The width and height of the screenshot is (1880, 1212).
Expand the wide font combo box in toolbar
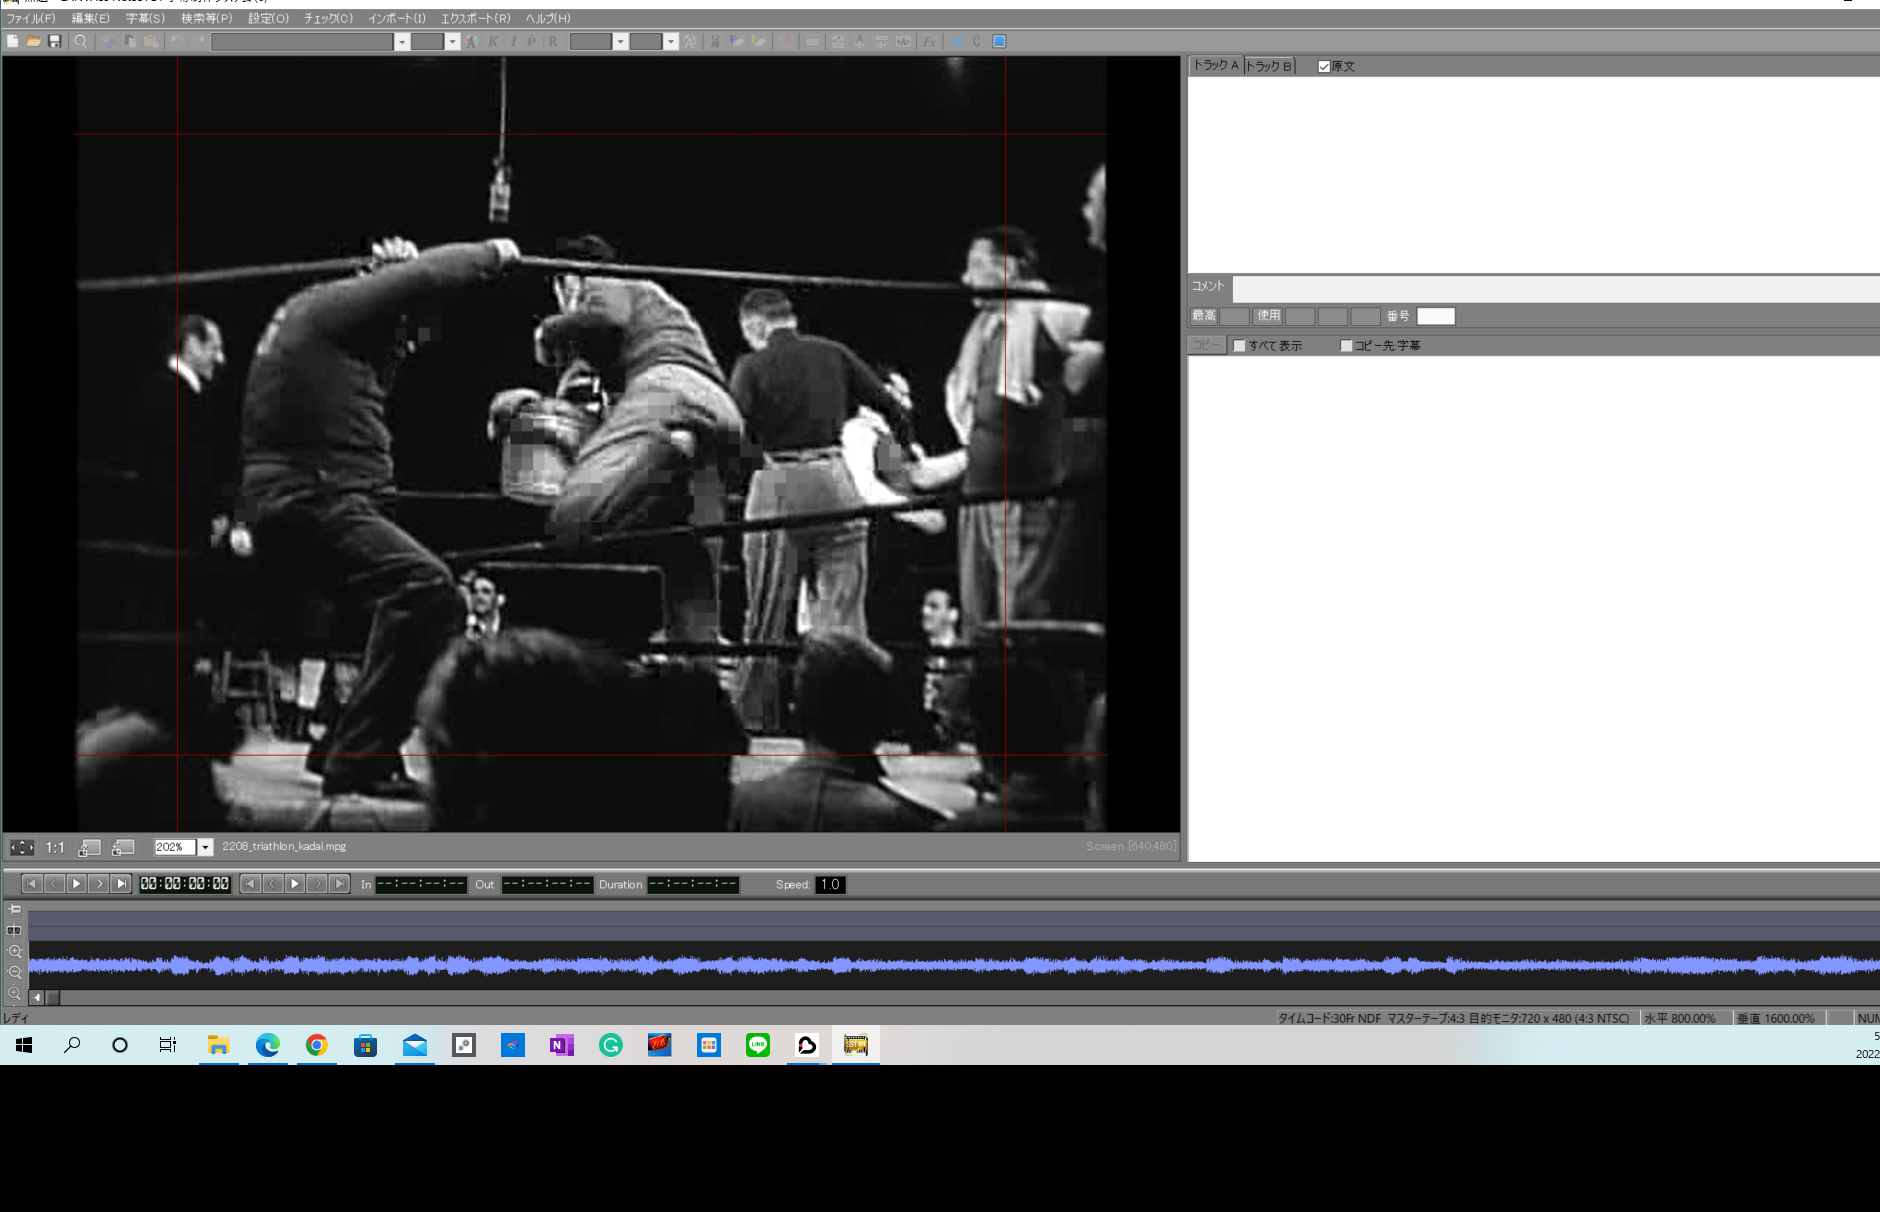point(401,41)
